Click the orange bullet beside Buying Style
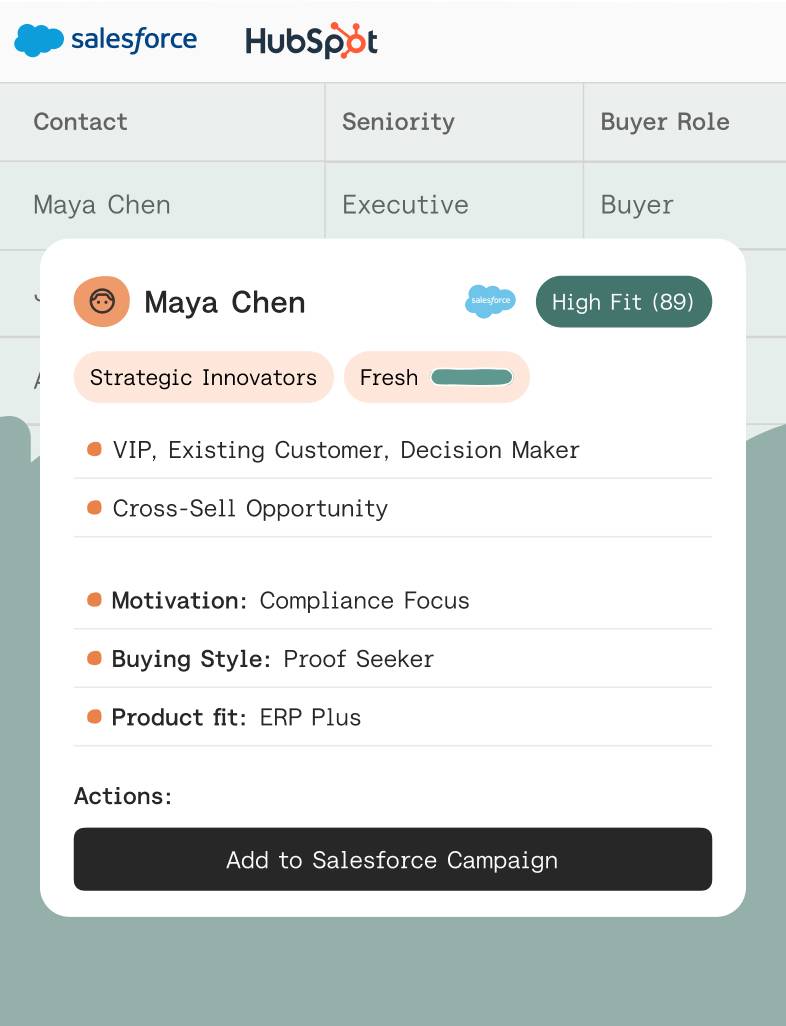Viewport: 786px width, 1026px height. pos(94,658)
